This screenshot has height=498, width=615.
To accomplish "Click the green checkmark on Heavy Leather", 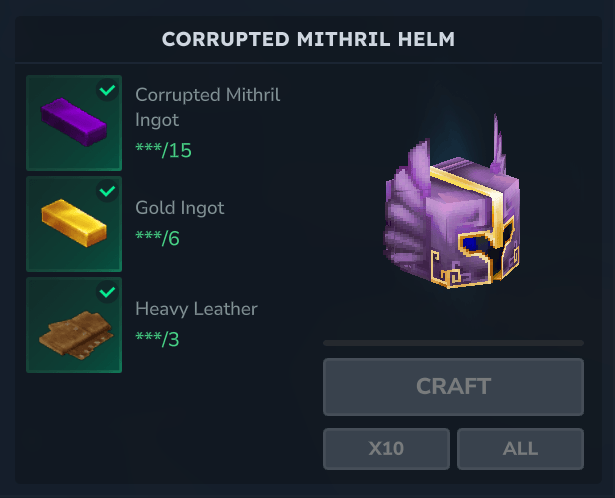I will [107, 292].
